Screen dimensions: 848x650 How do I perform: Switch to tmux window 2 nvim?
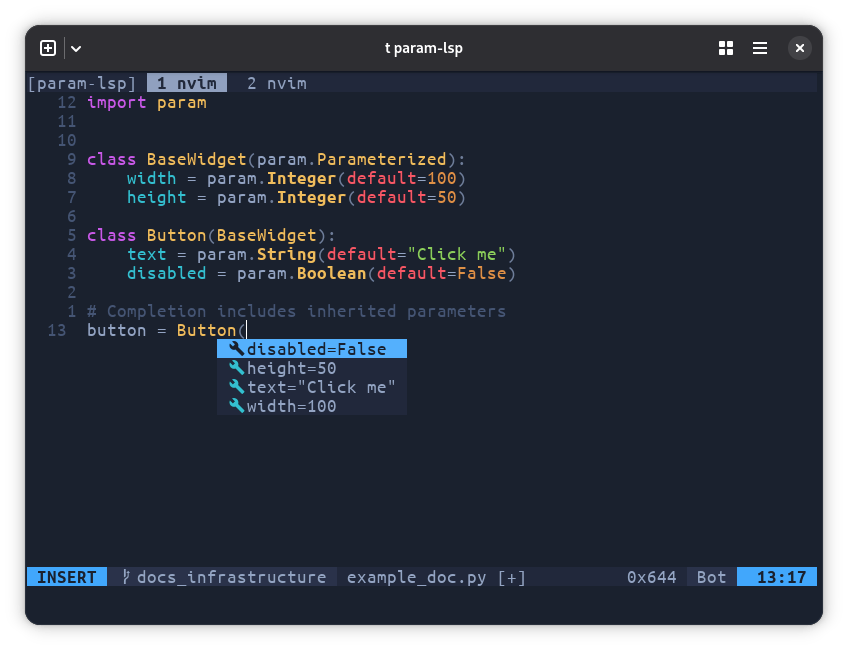click(276, 83)
